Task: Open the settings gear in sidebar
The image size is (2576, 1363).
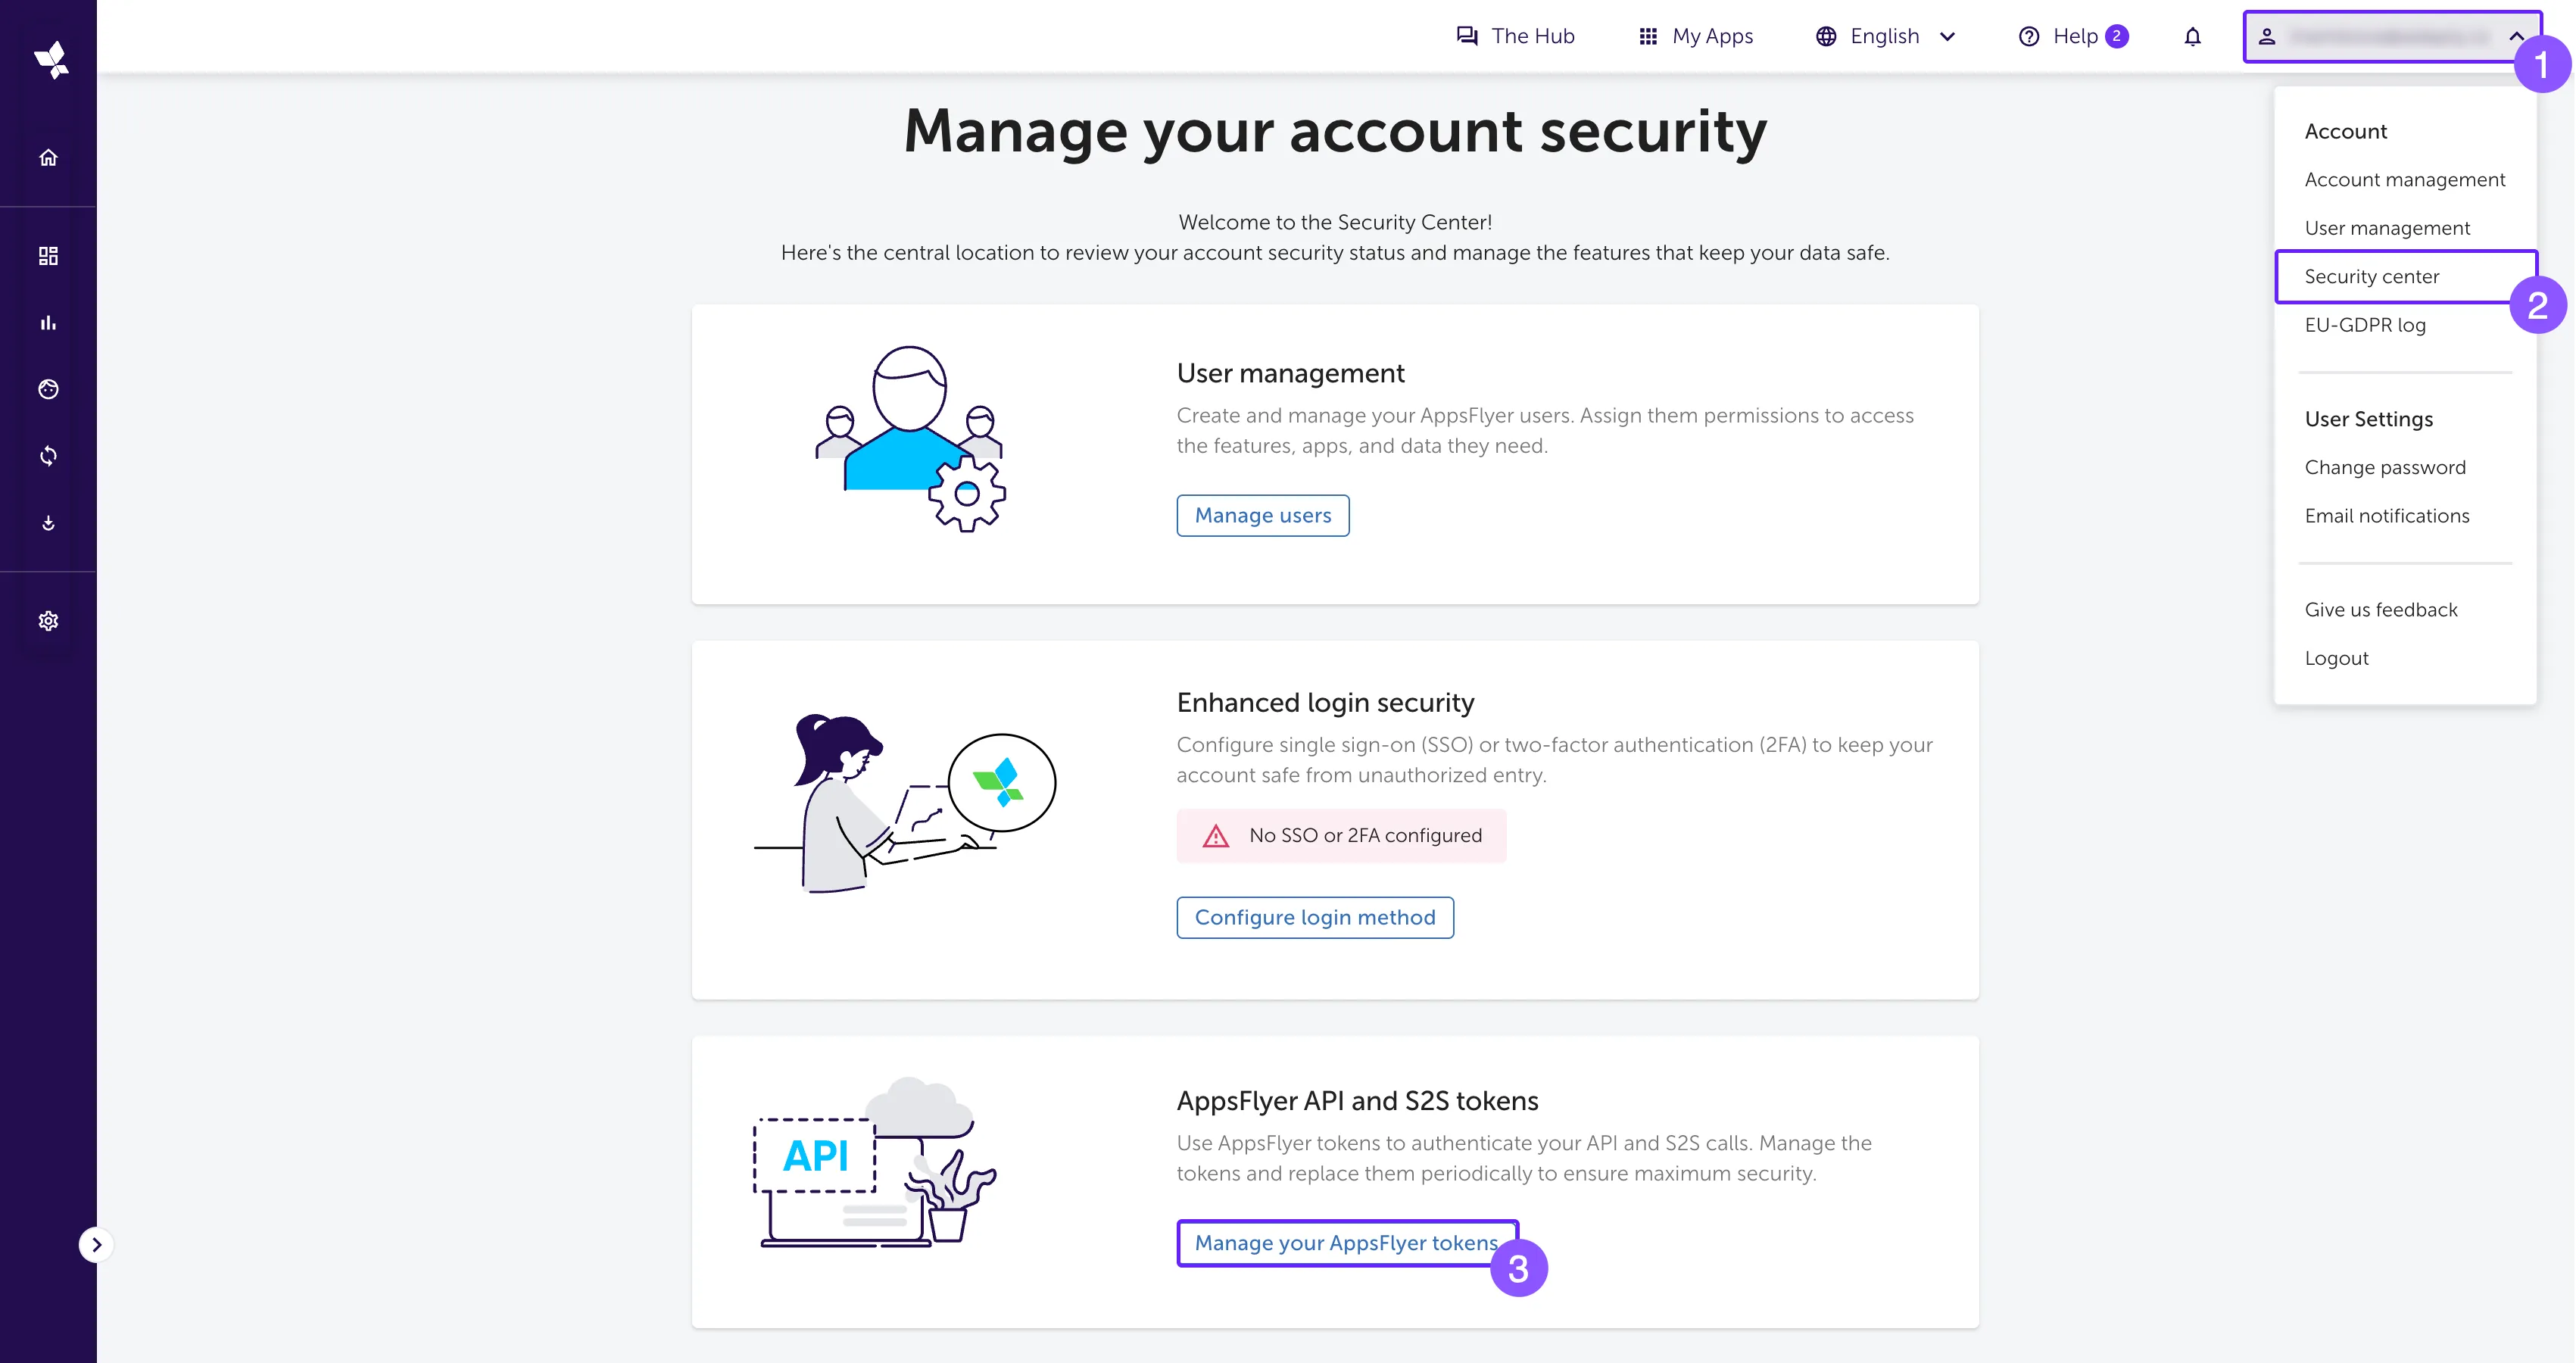Action: (x=48, y=621)
